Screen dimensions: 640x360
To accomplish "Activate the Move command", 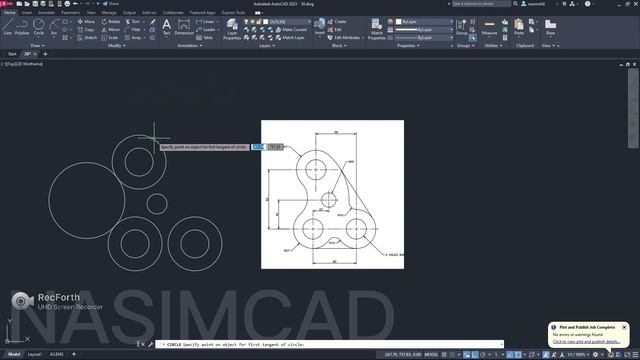I will coord(86,22).
